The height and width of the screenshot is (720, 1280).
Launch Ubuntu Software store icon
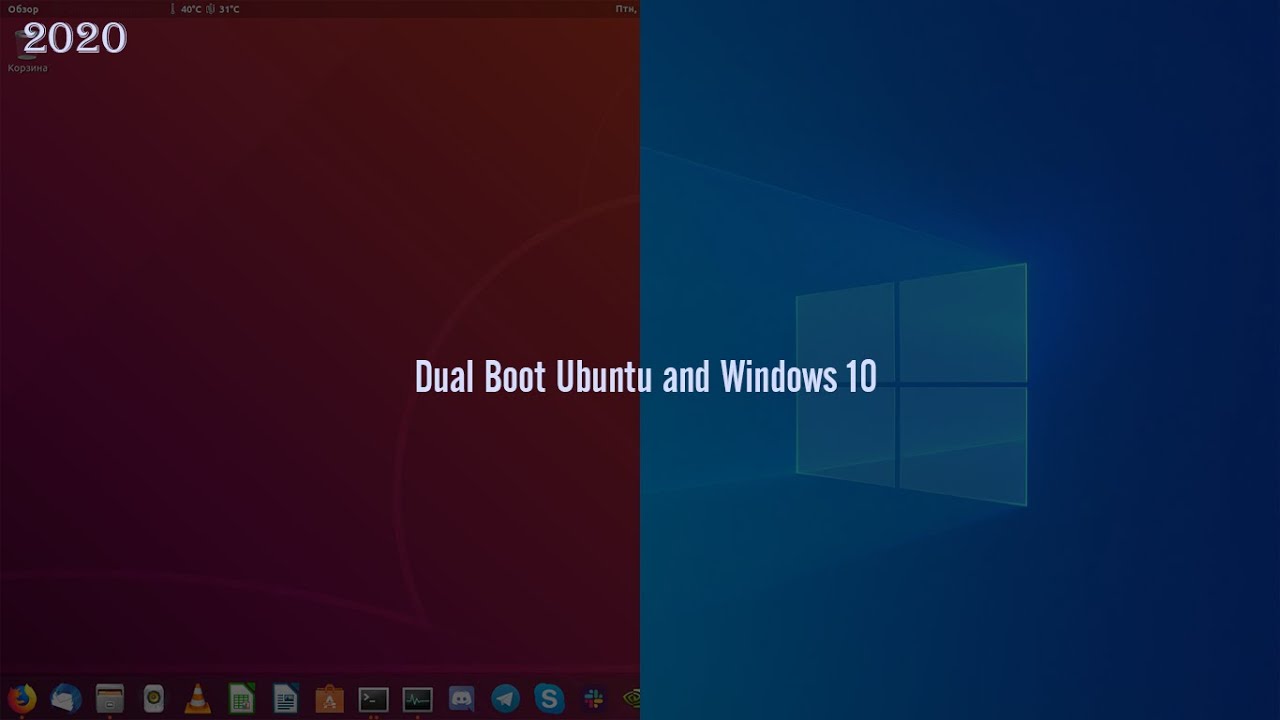pyautogui.click(x=330, y=698)
